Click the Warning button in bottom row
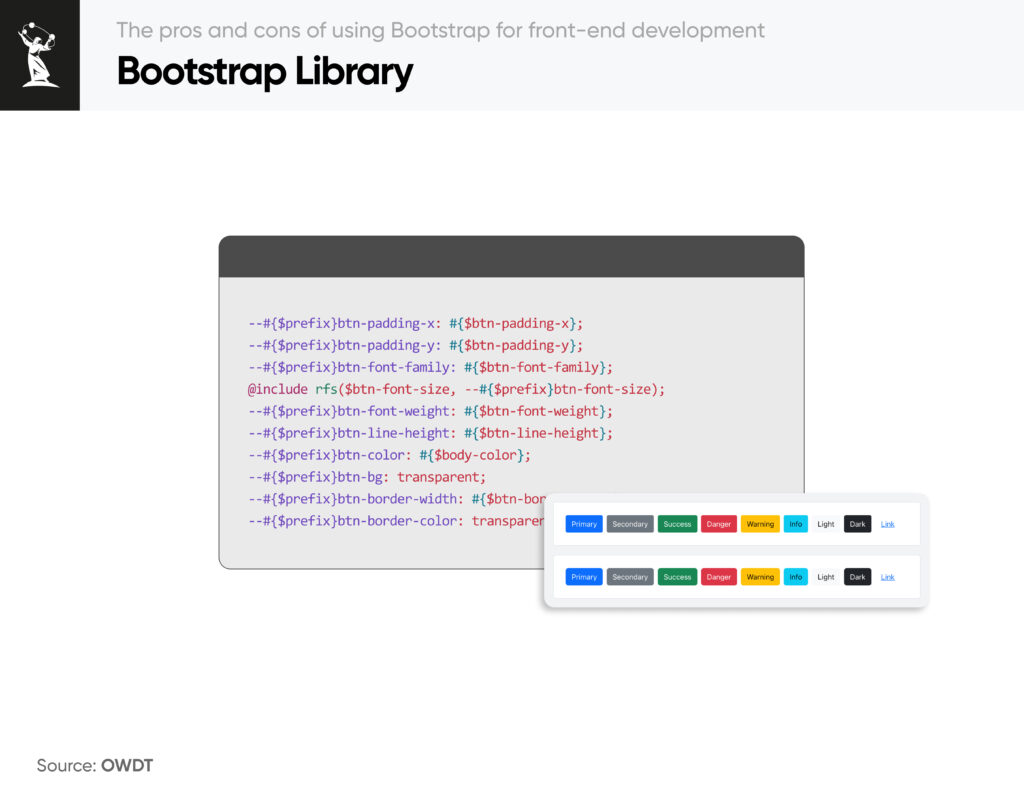The width and height of the screenshot is (1024, 805). (759, 576)
